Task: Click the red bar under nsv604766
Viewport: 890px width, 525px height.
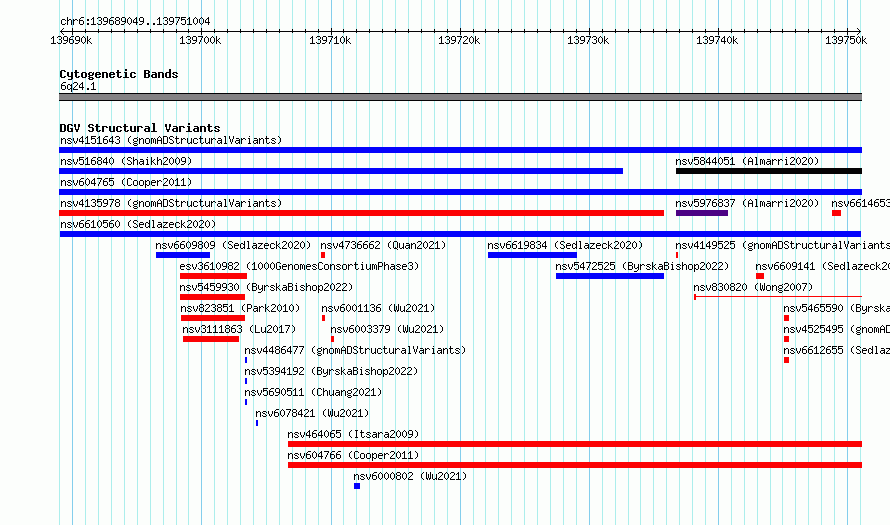Action: pyautogui.click(x=575, y=465)
